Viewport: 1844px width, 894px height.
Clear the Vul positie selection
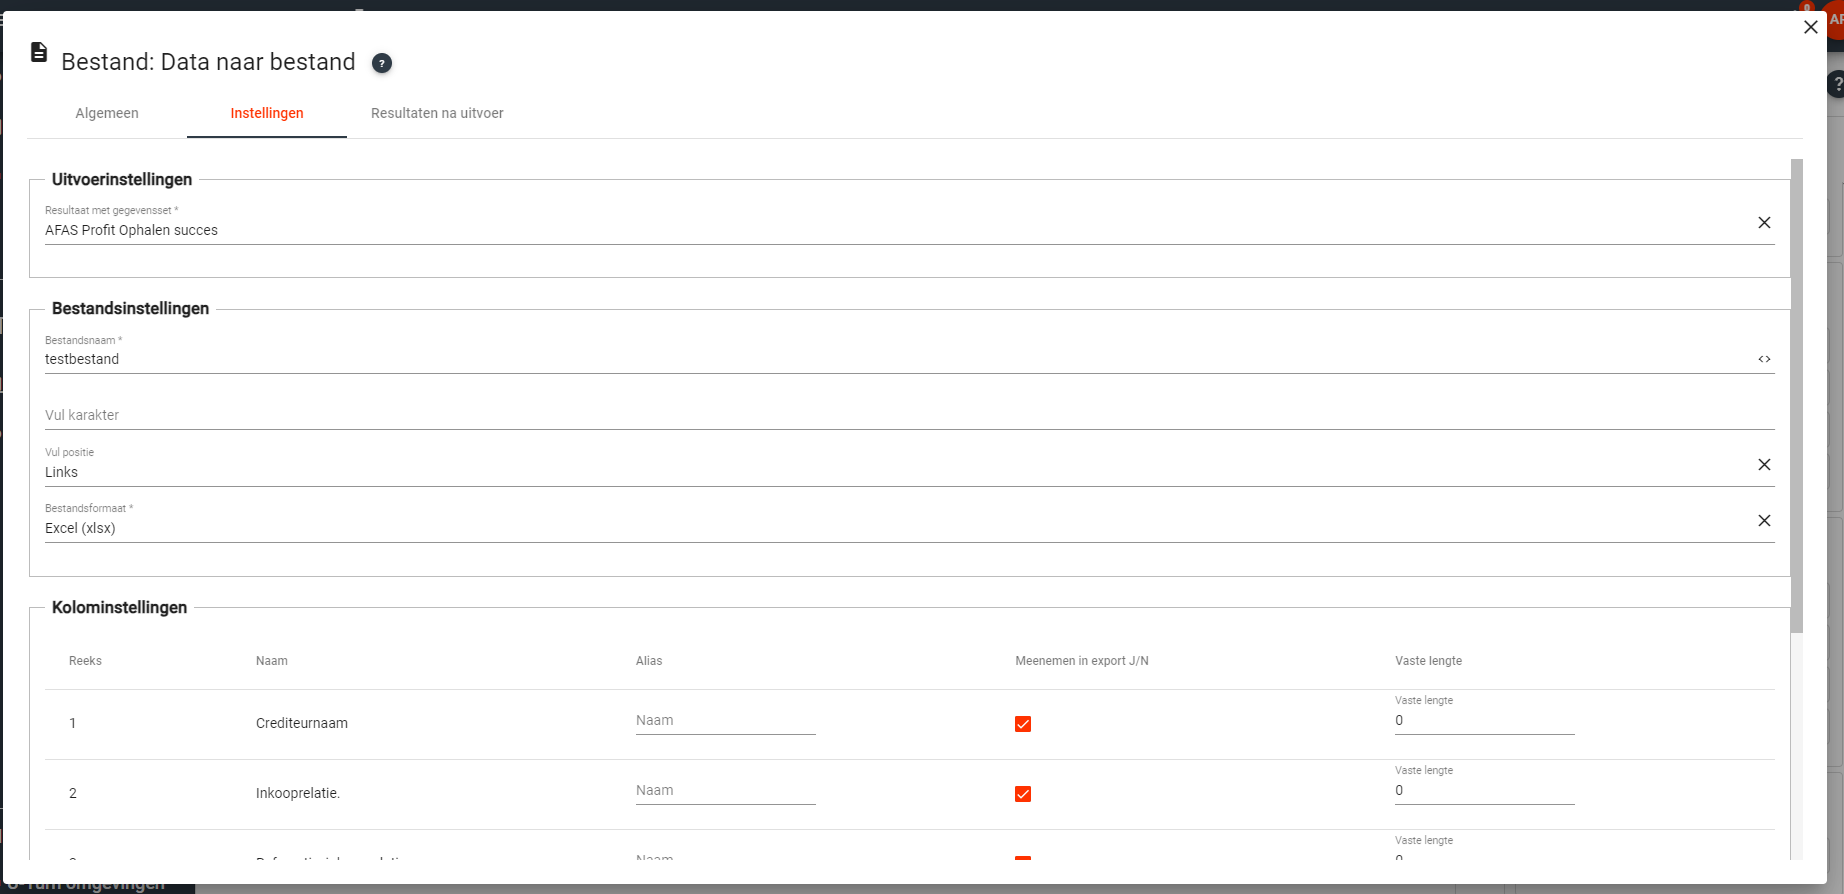click(1764, 465)
